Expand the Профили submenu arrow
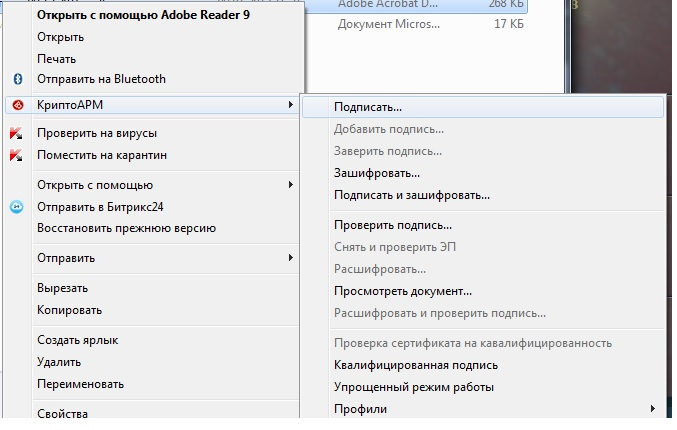 [653, 408]
